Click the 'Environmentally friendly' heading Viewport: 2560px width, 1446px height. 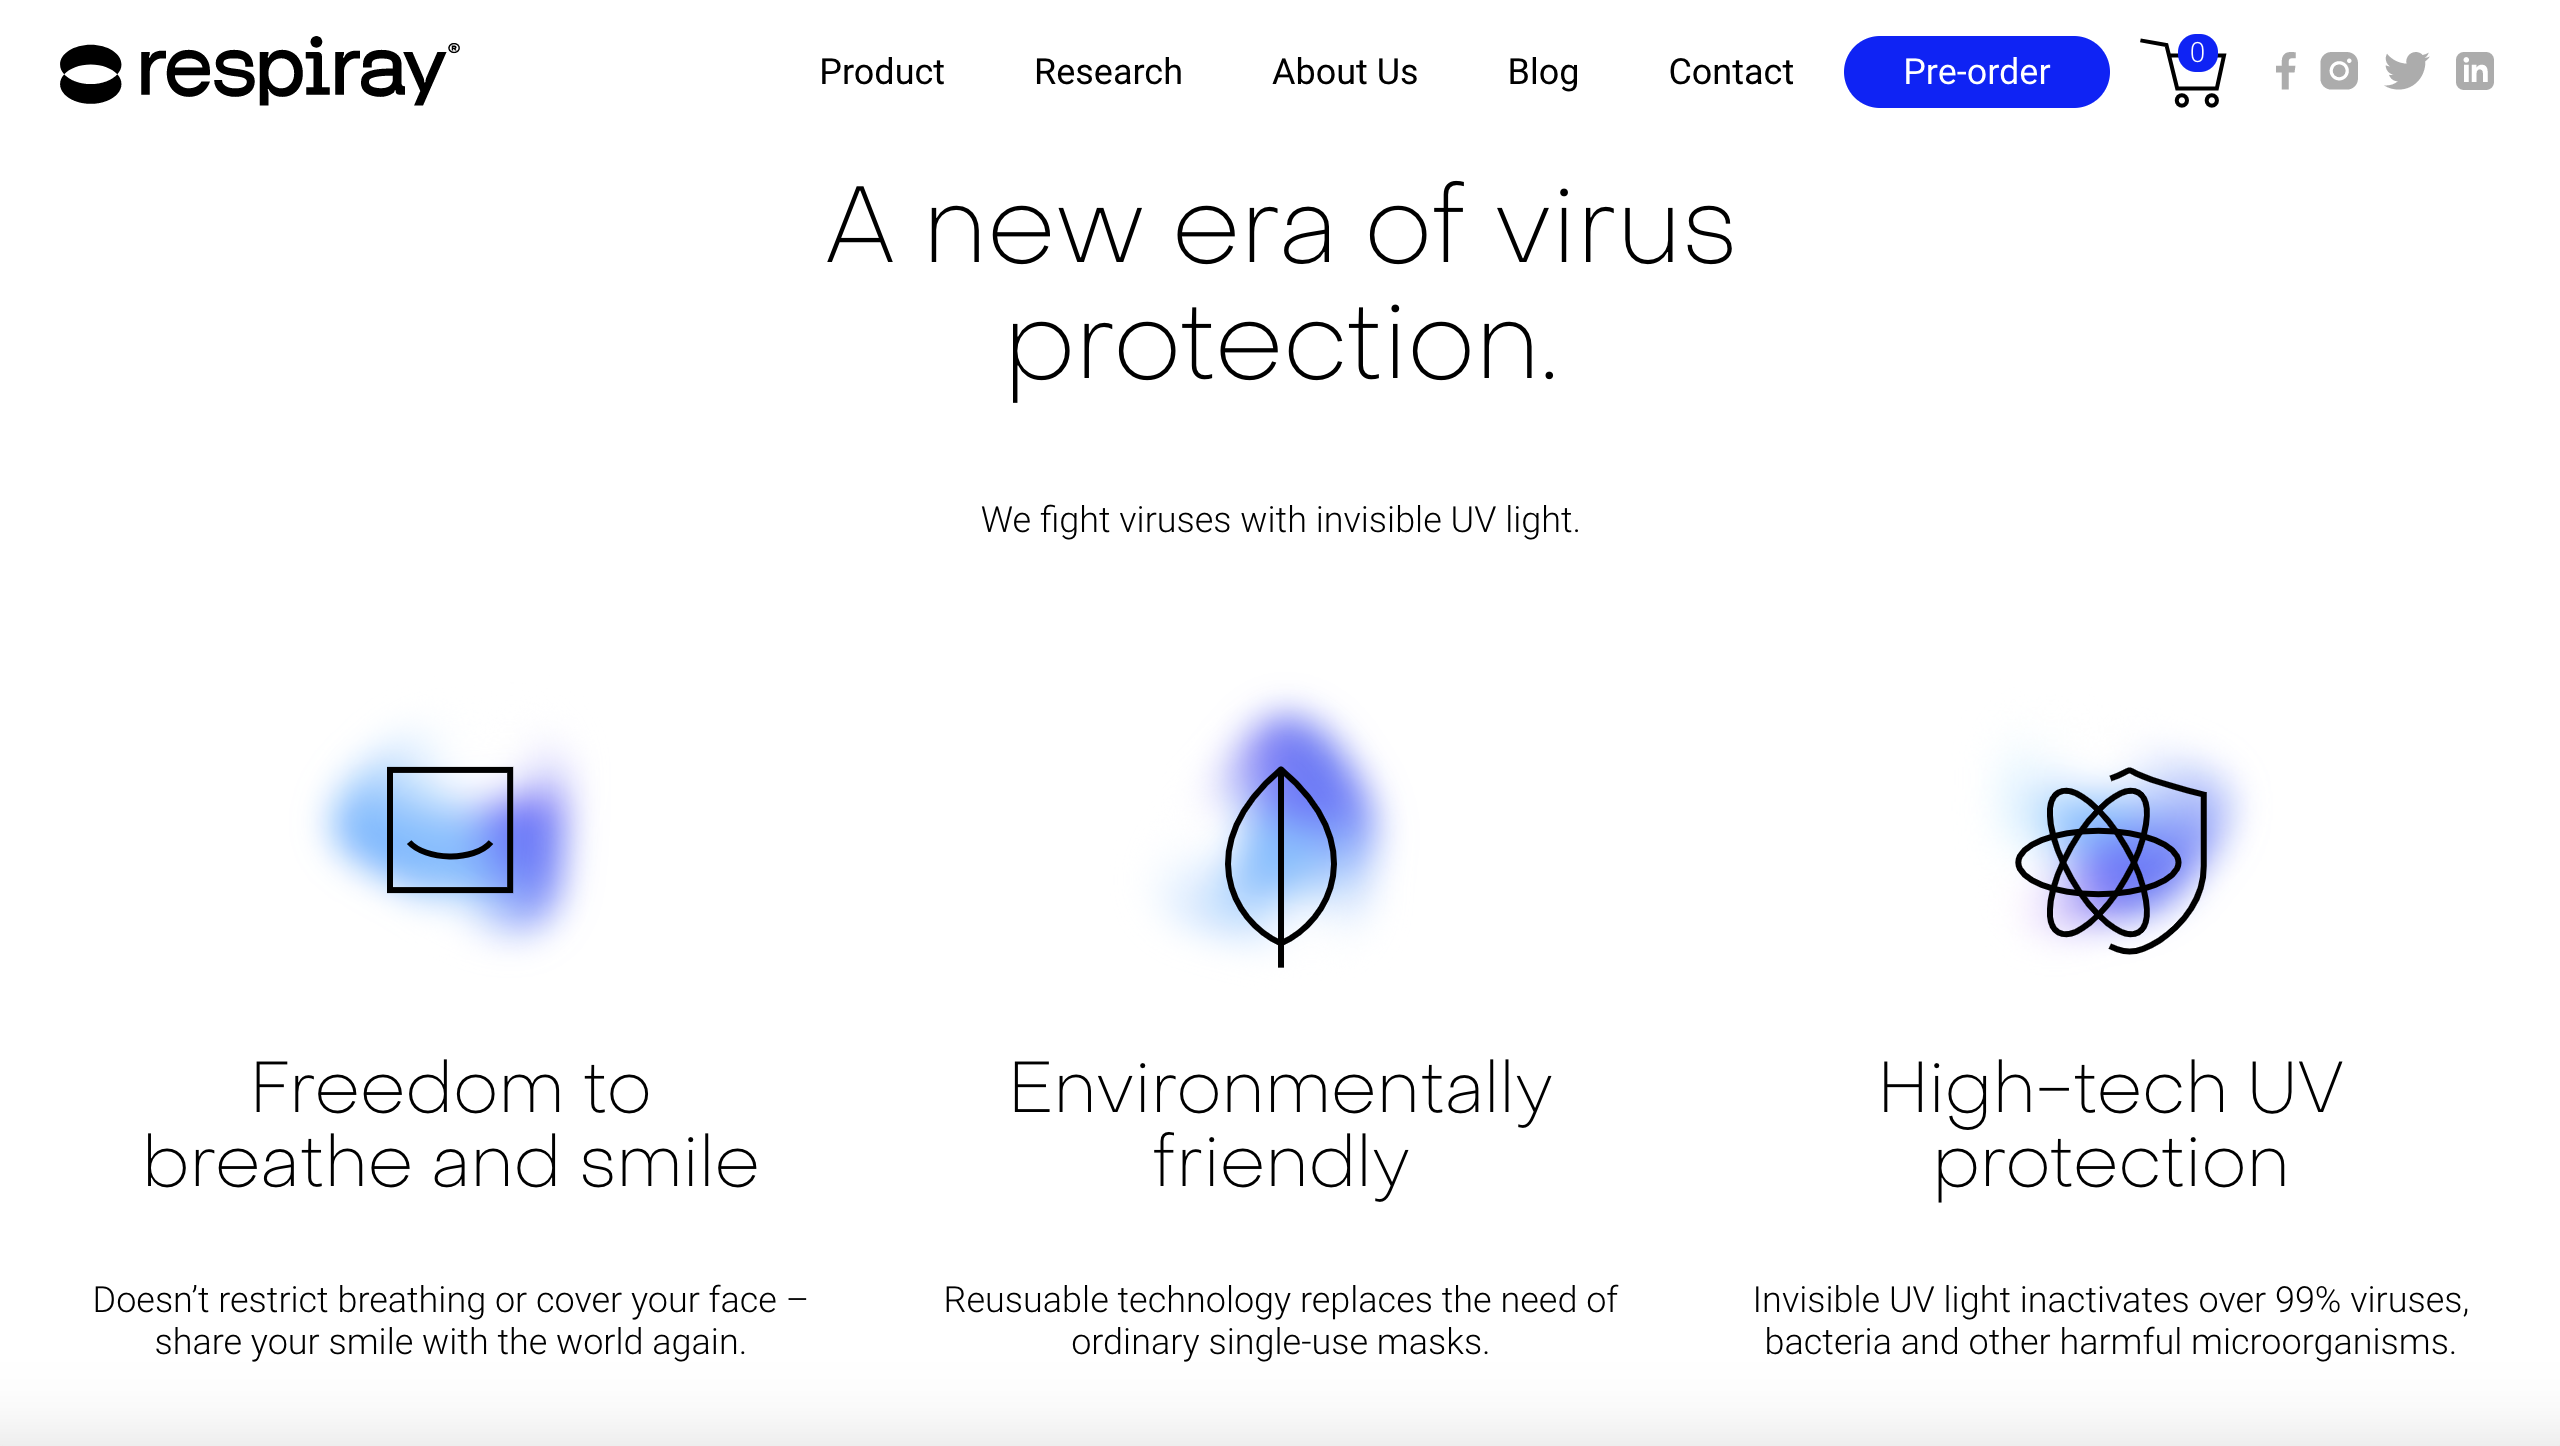(1281, 1126)
